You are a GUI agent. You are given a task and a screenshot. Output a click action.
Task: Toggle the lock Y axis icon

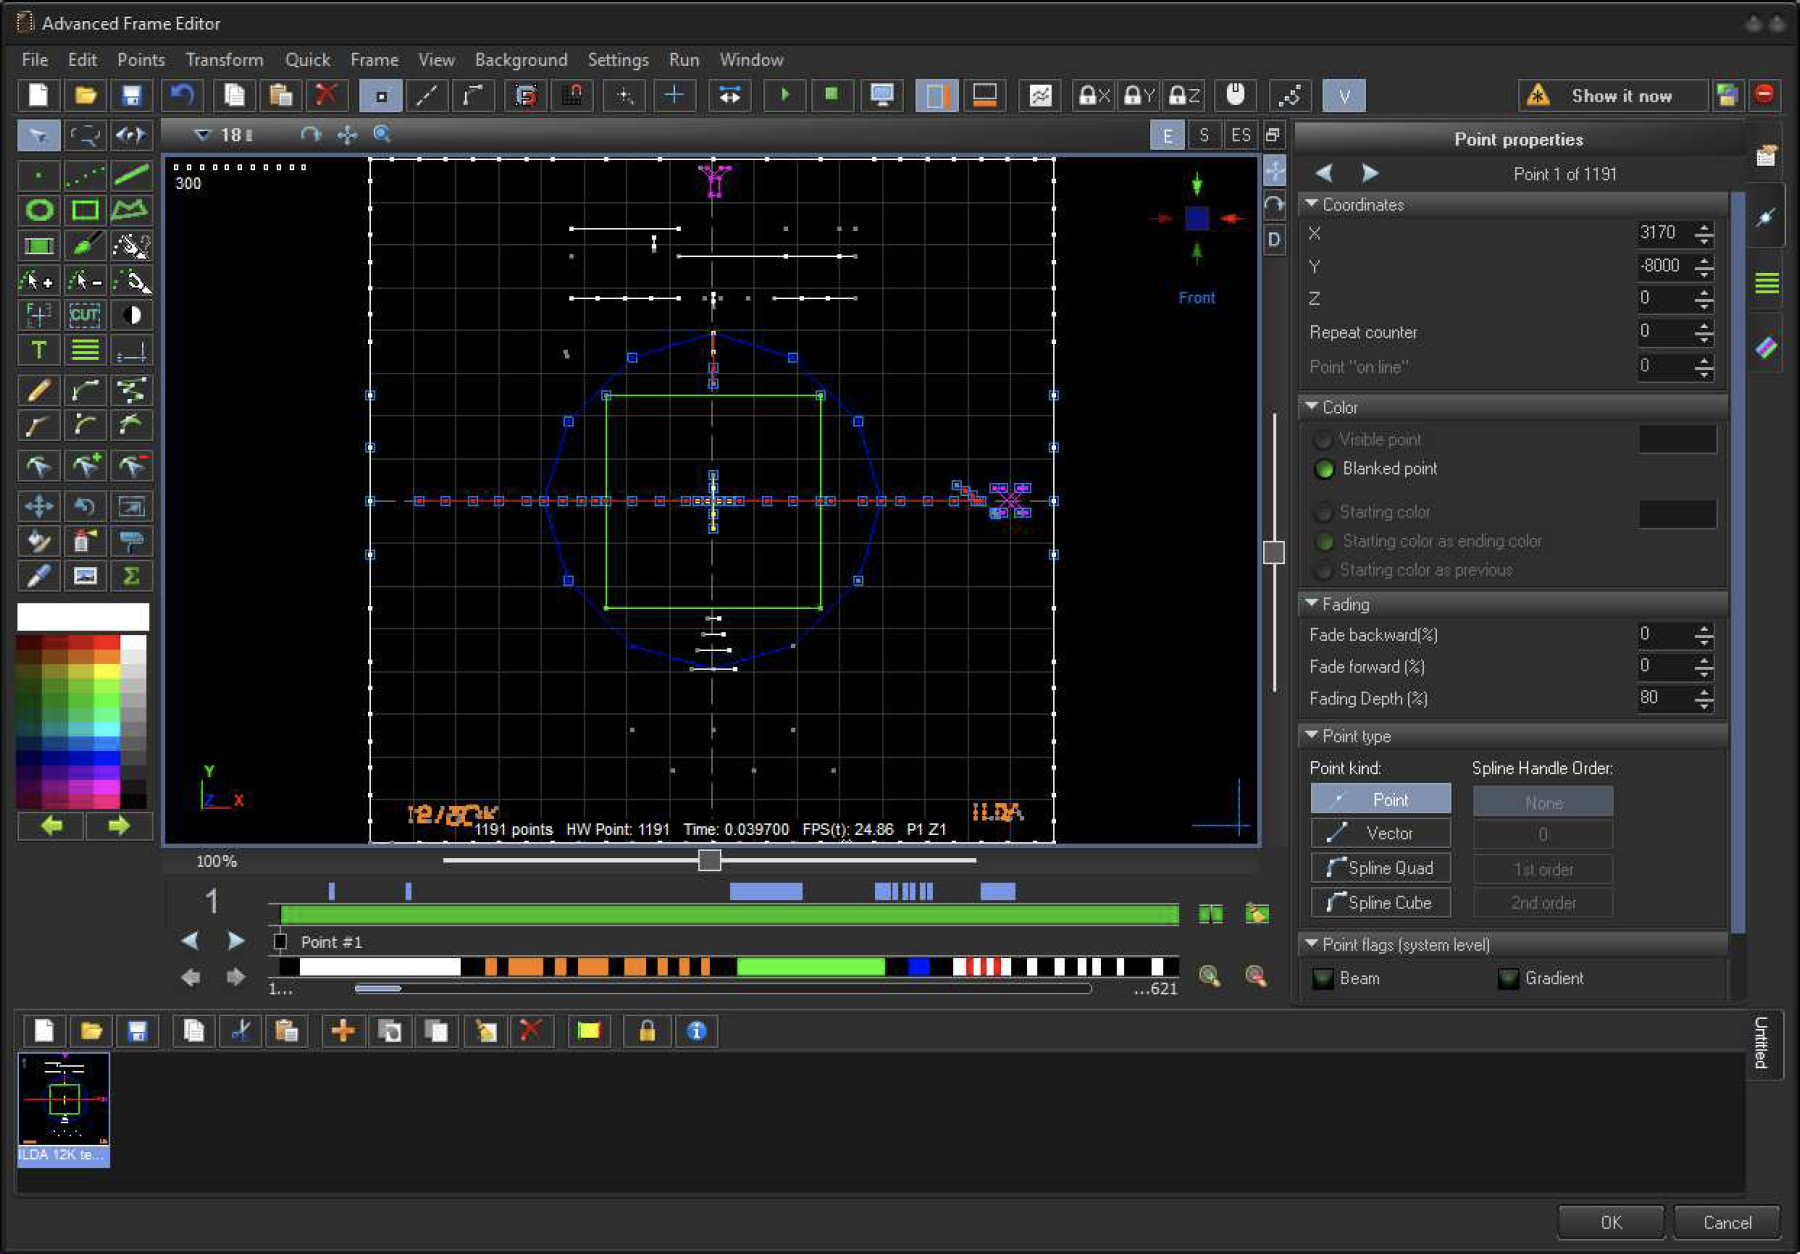1138,95
